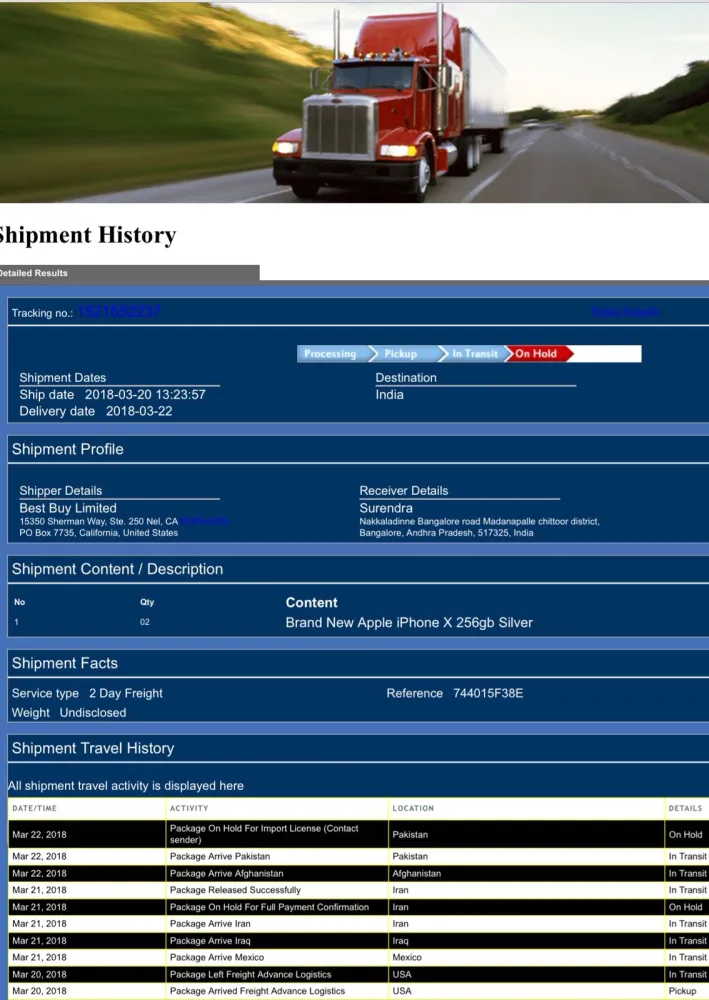Click the LOCATION column header

click(413, 808)
